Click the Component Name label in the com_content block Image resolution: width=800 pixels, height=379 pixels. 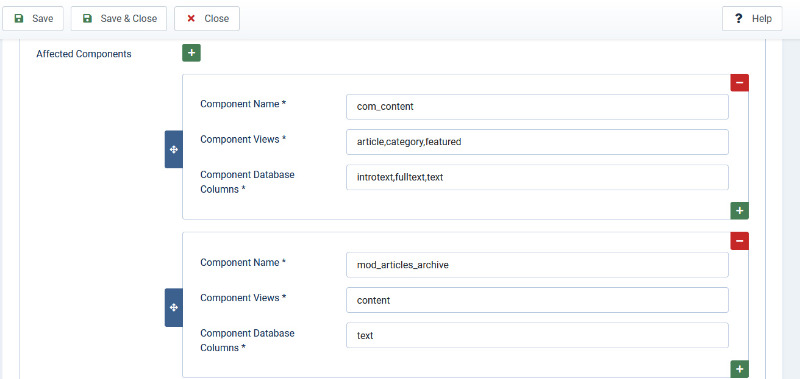pos(243,104)
